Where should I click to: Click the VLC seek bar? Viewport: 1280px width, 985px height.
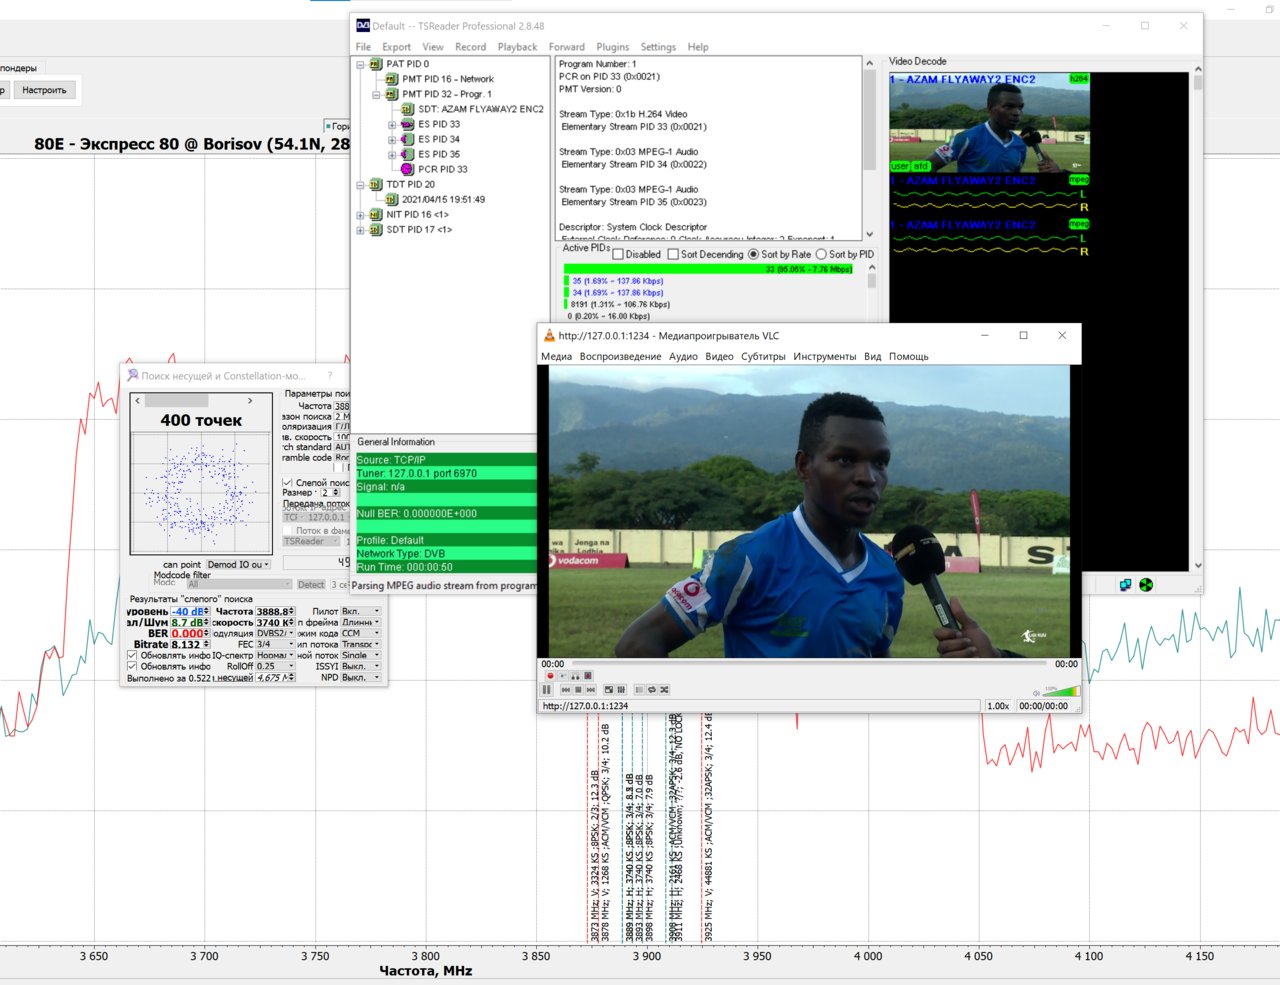click(807, 663)
